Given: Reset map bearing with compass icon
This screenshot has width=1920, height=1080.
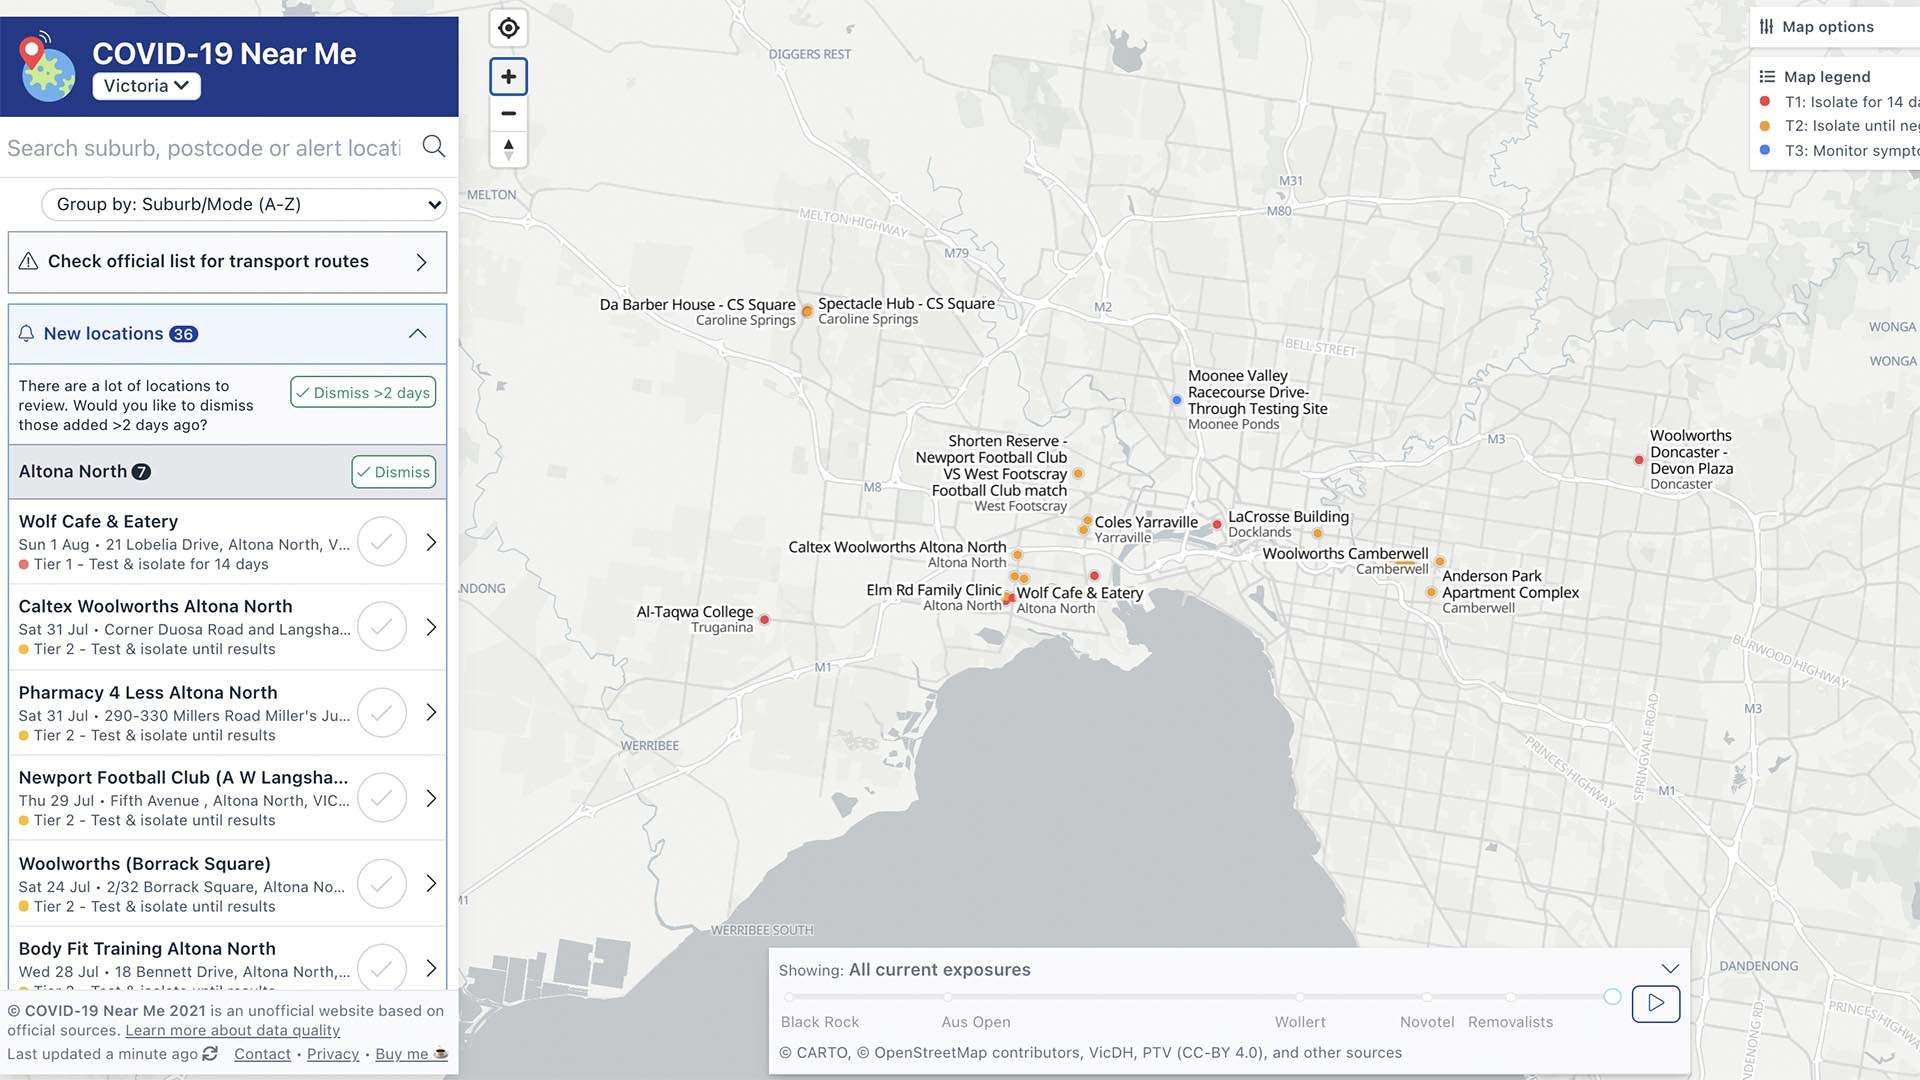Looking at the screenshot, I should click(509, 149).
